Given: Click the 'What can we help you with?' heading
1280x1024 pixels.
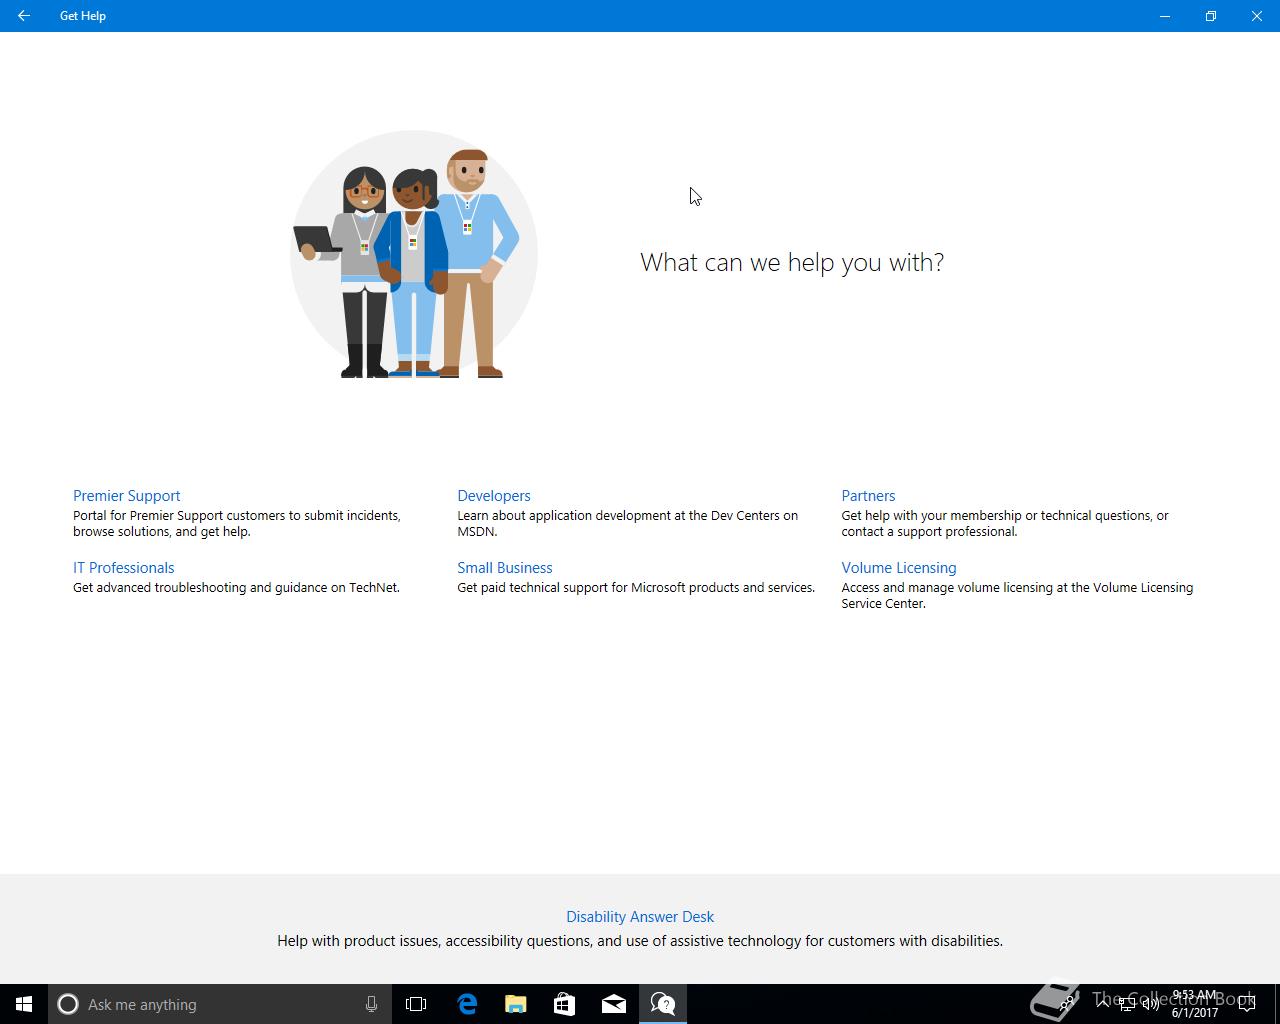Looking at the screenshot, I should 792,263.
